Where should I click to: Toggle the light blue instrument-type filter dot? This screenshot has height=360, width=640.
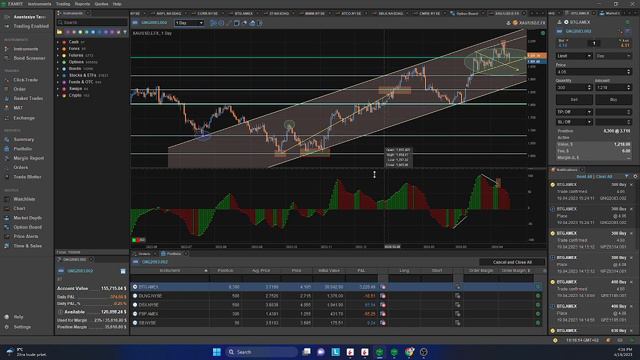(93, 32)
